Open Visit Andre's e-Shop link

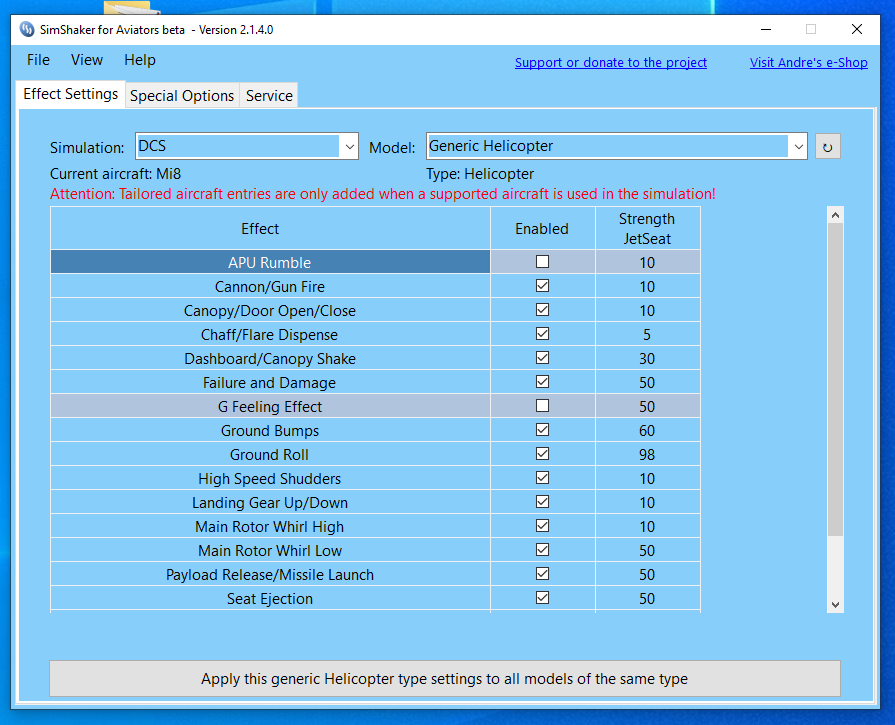[x=809, y=63]
